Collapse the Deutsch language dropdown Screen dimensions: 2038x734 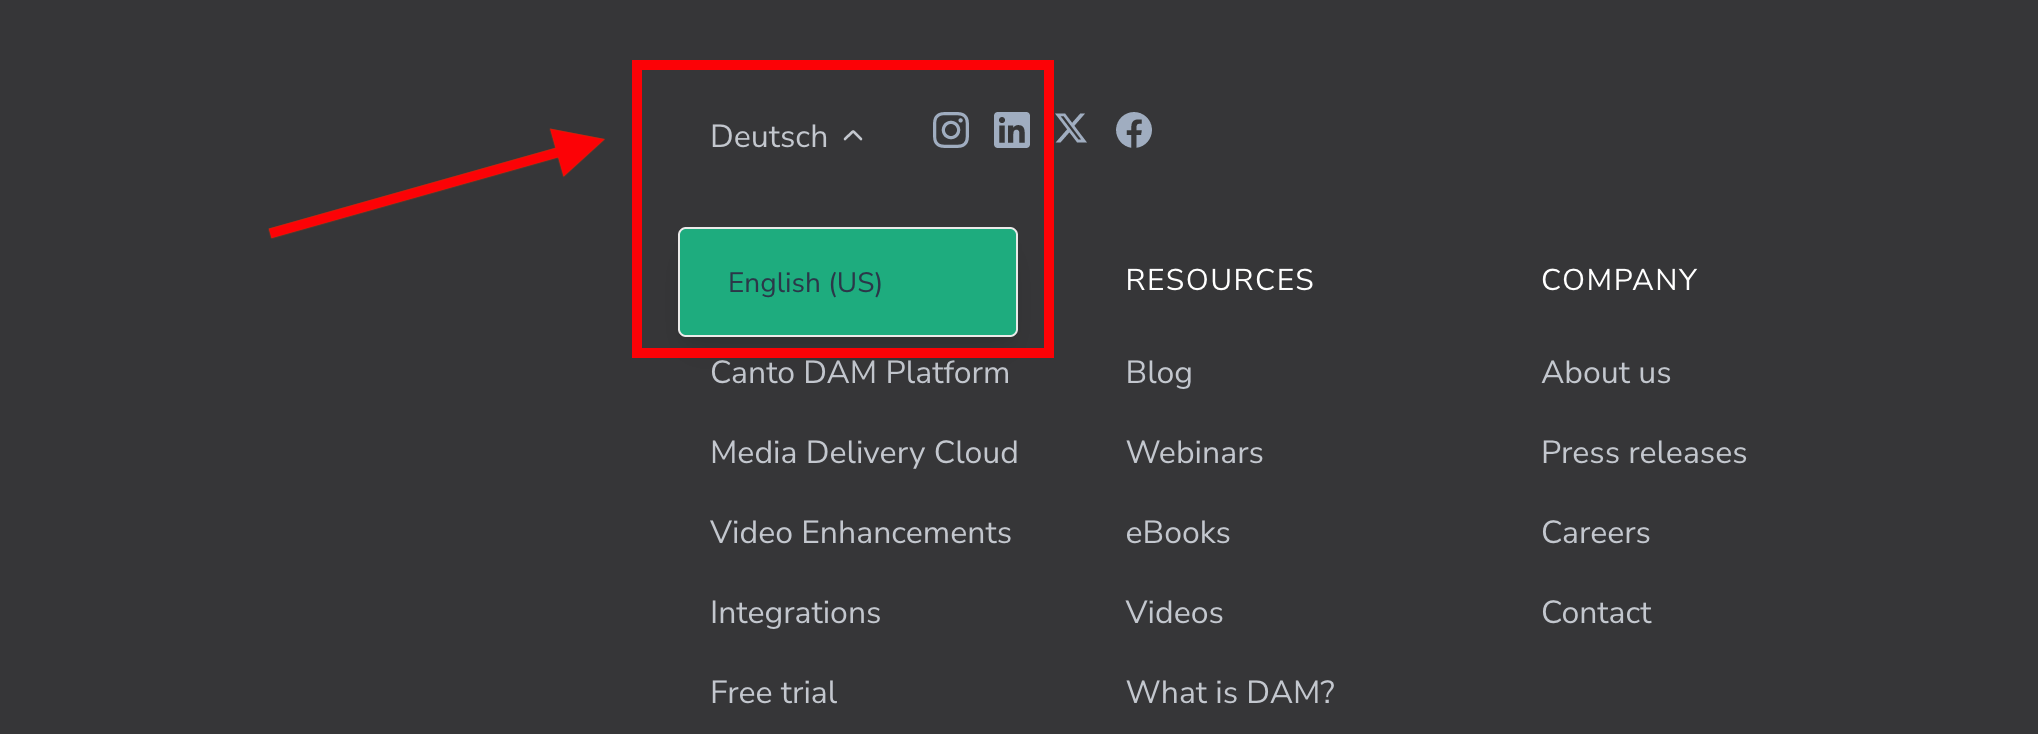pos(786,136)
